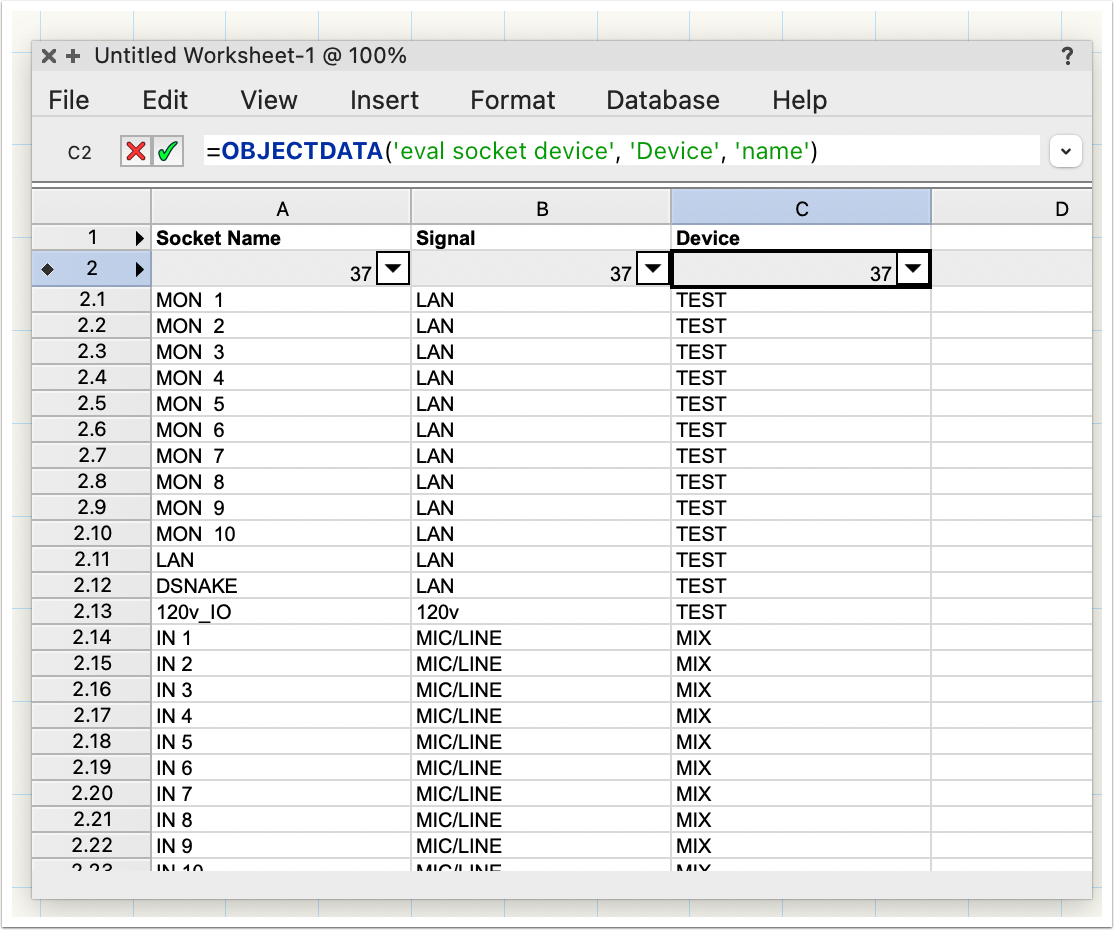Viewport: 1114px width, 930px height.
Task: Open the Database menu
Action: tap(662, 100)
